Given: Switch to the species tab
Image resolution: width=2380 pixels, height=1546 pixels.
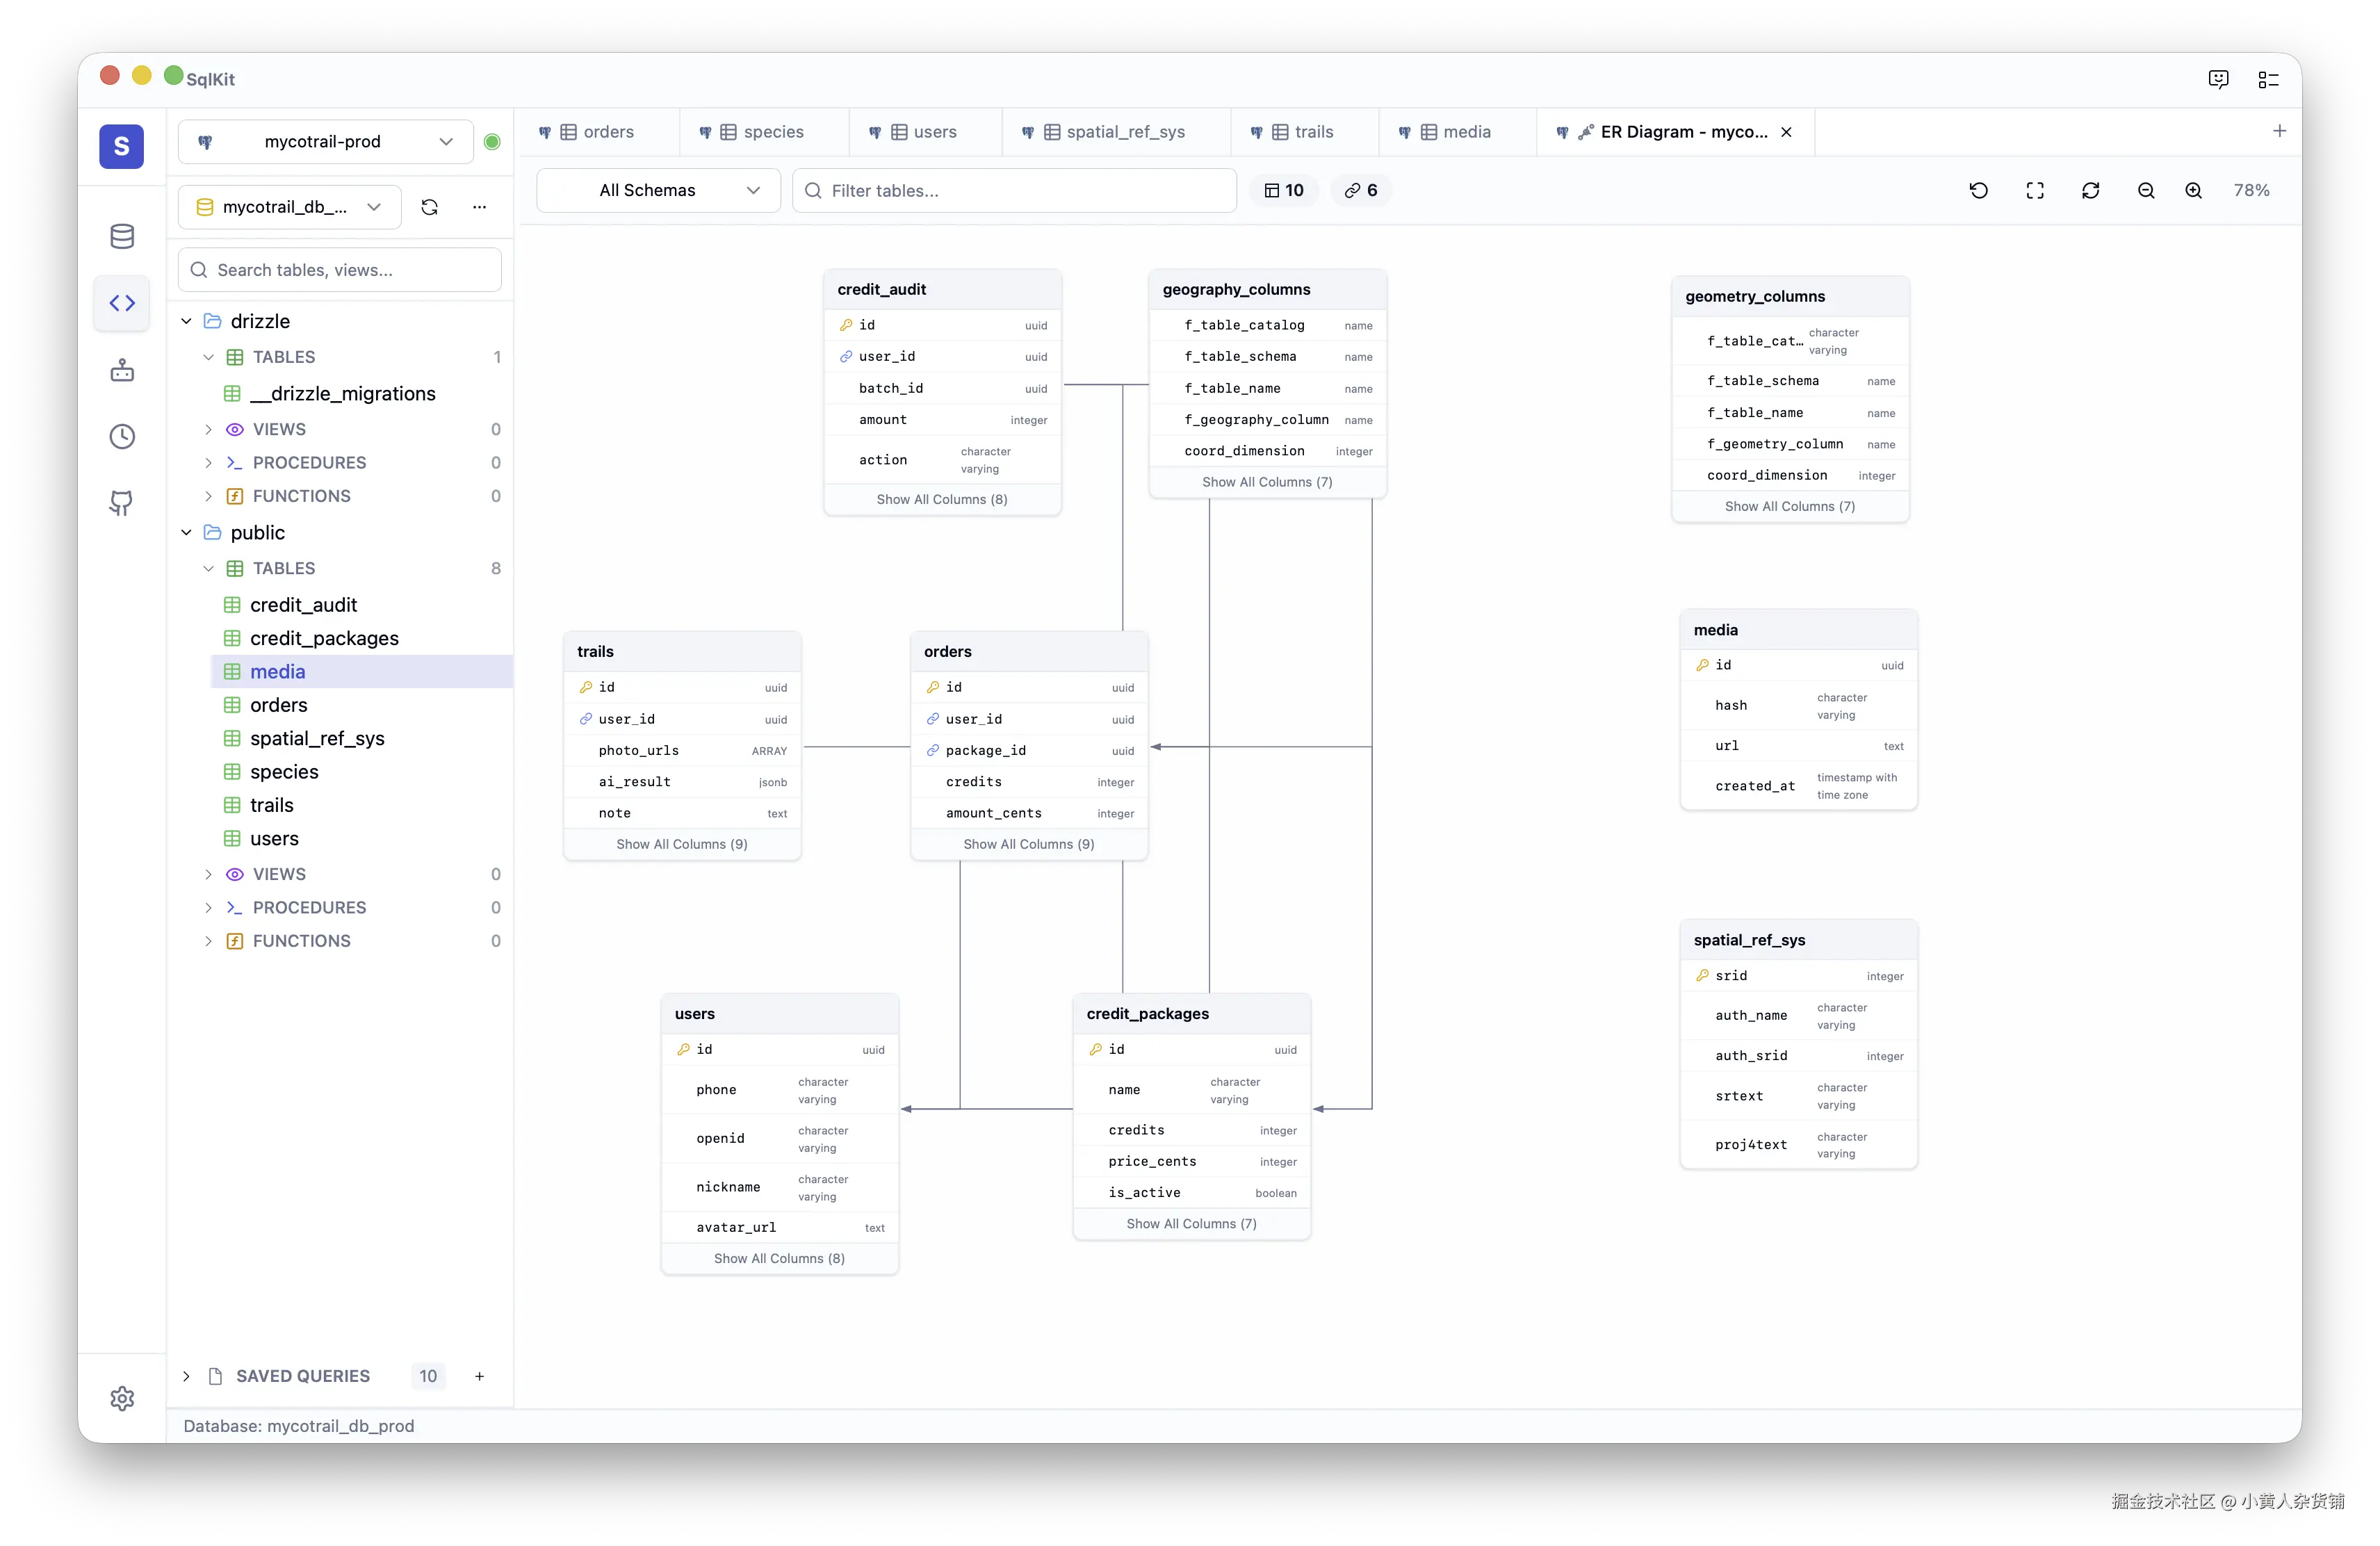Looking at the screenshot, I should [764, 132].
